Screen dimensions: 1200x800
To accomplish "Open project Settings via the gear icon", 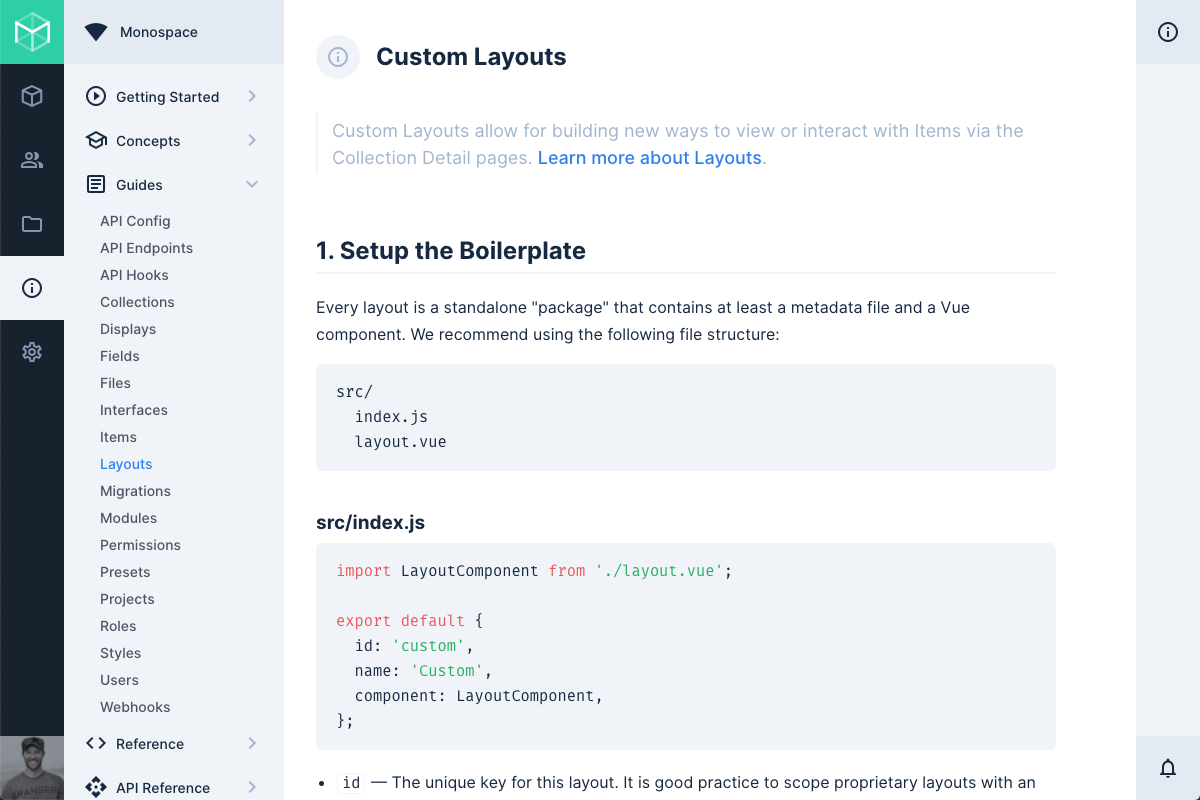I will click(32, 352).
